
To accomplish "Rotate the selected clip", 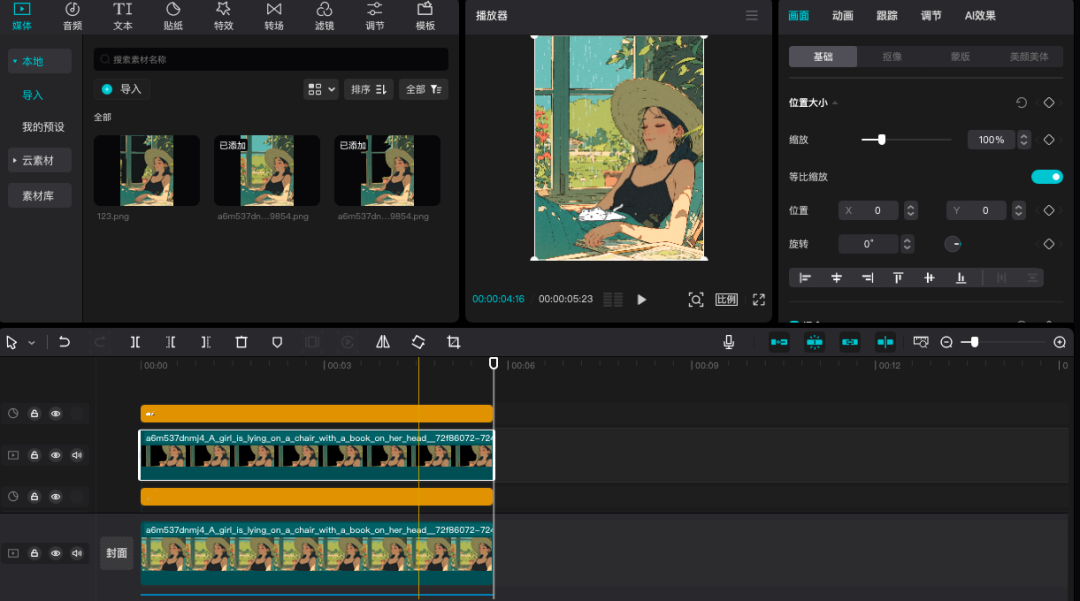I will [418, 342].
